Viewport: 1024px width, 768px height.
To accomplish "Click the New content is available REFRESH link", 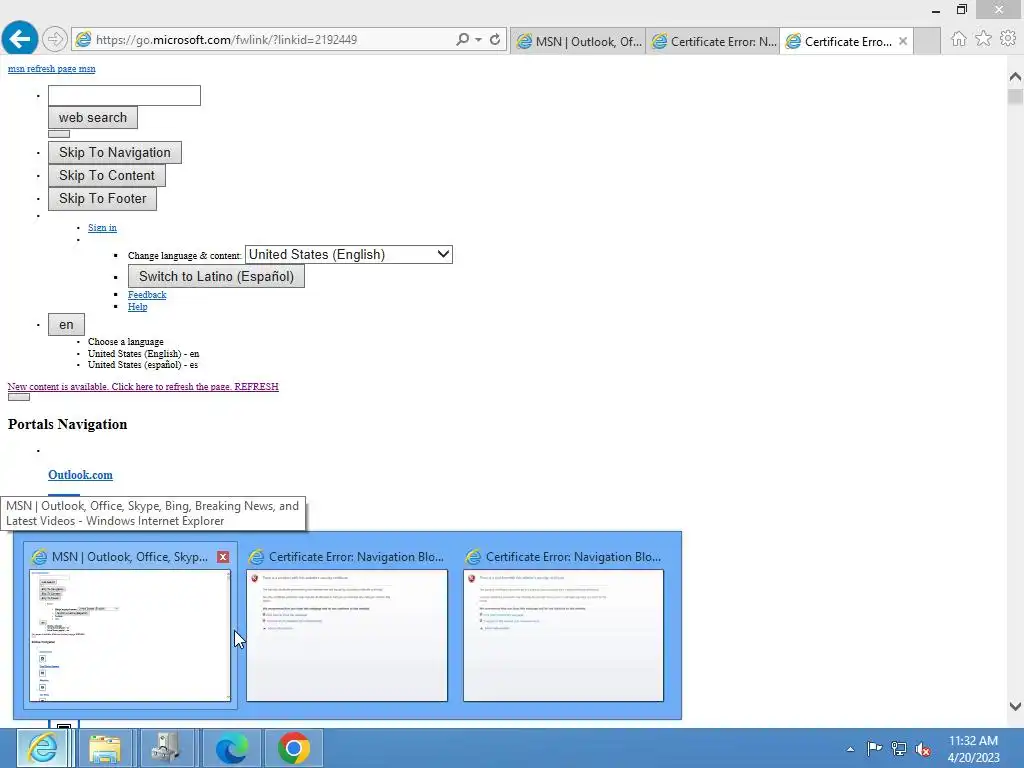I will 143,387.
